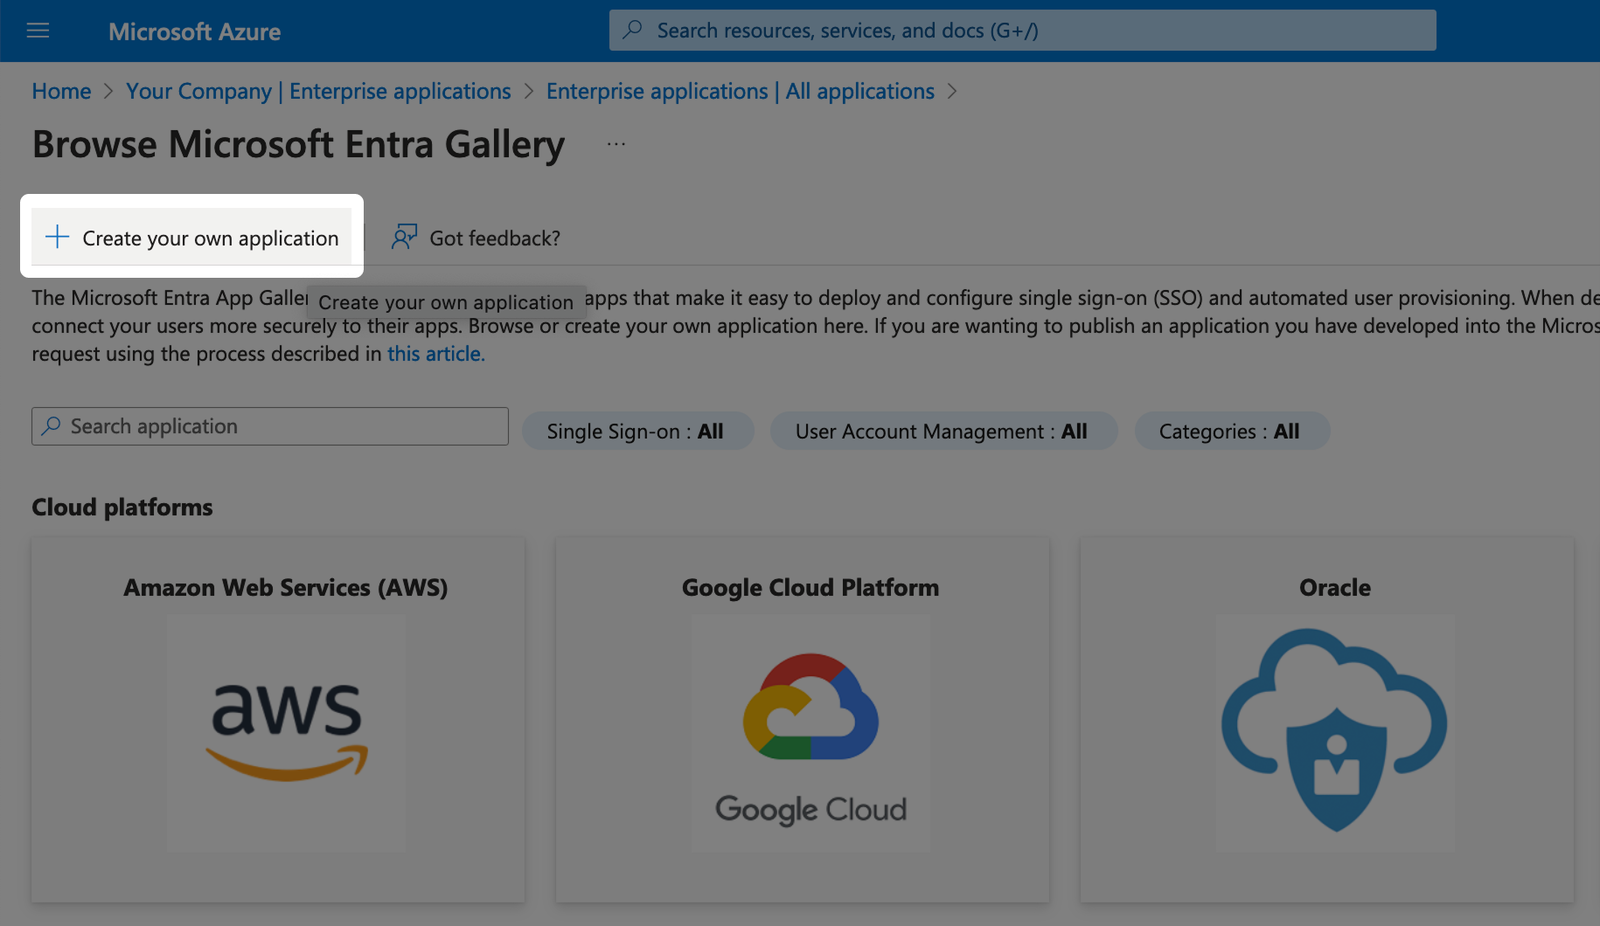Focus the global Azure search bar
Screen dimensions: 1600x926
pos(1022,31)
